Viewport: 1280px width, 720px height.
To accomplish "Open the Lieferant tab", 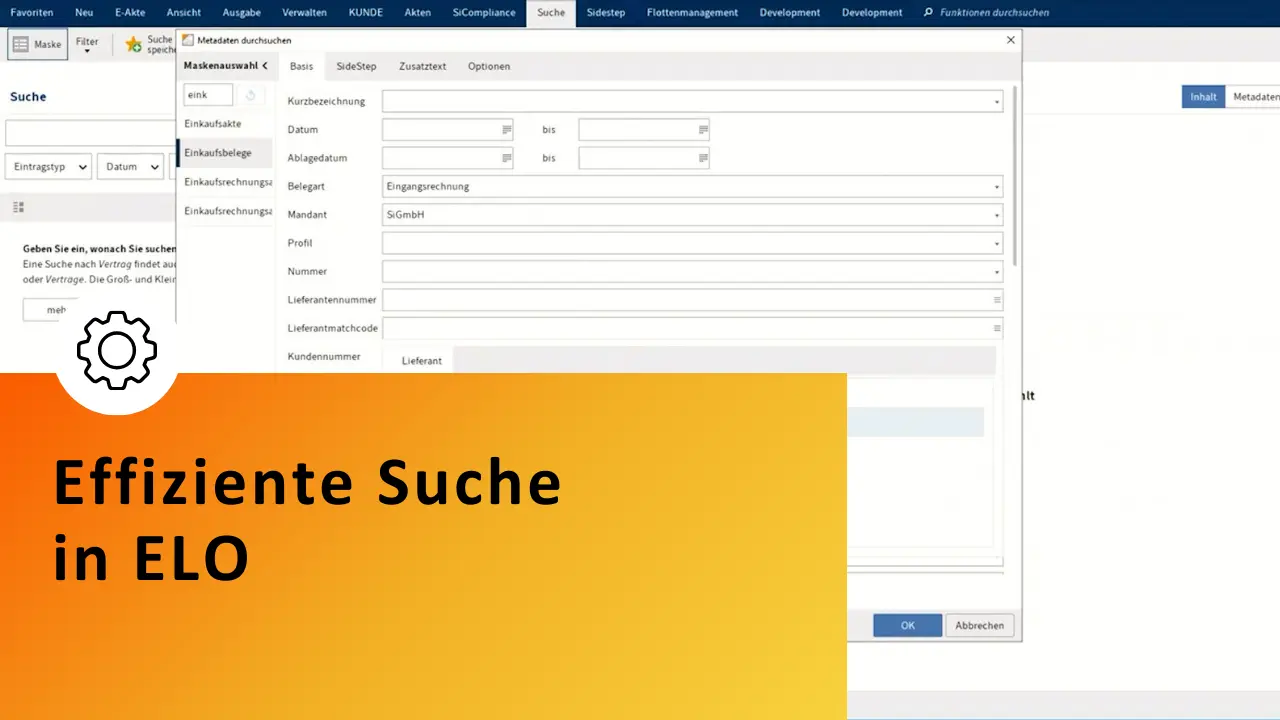I will [422, 361].
